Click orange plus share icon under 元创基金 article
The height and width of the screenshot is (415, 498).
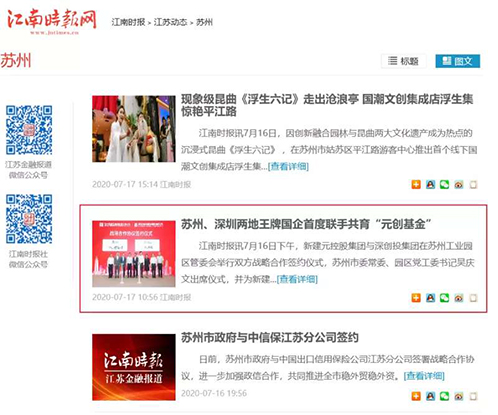pyautogui.click(x=416, y=298)
